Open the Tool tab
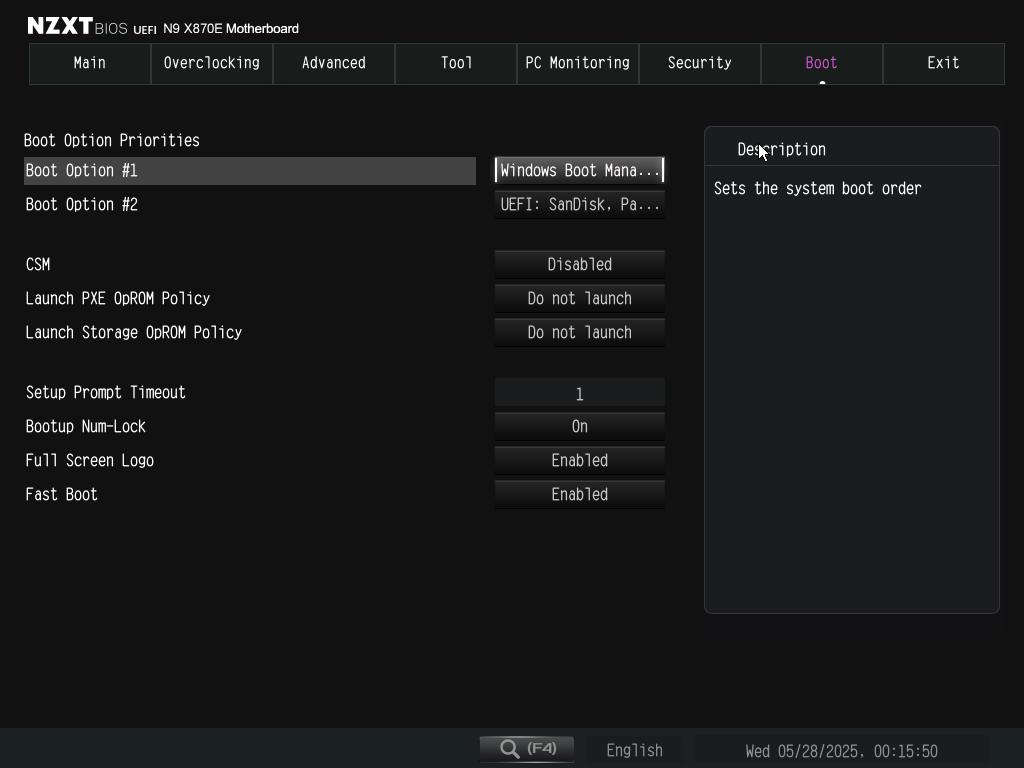The image size is (1024, 768). click(456, 63)
